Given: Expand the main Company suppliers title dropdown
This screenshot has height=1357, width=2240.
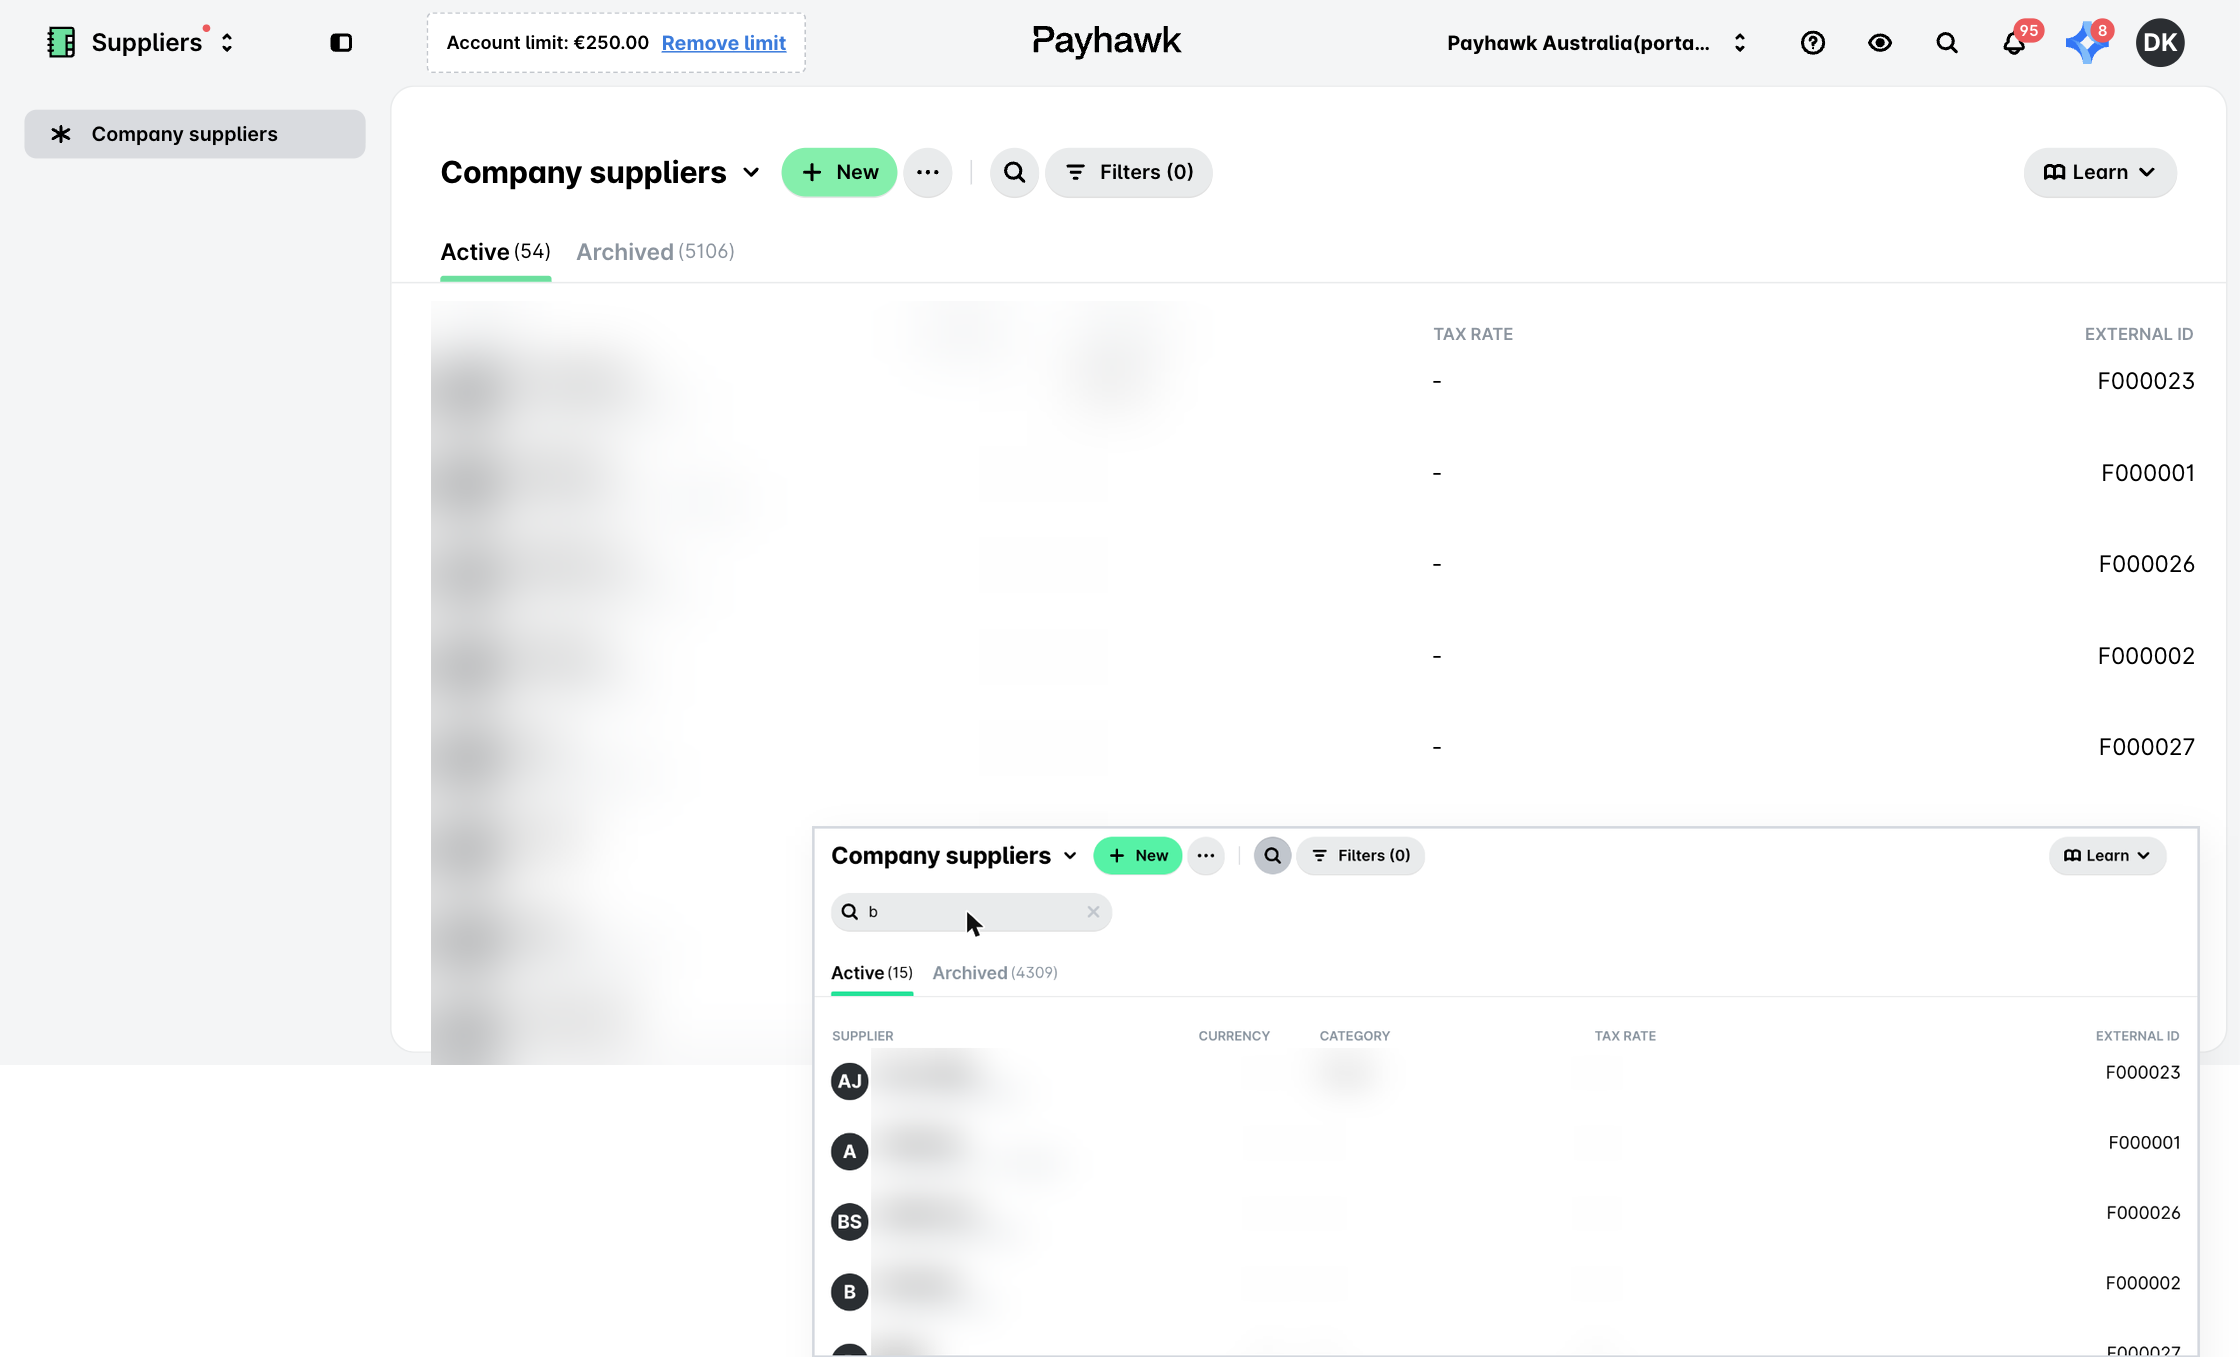Looking at the screenshot, I should pyautogui.click(x=751, y=173).
